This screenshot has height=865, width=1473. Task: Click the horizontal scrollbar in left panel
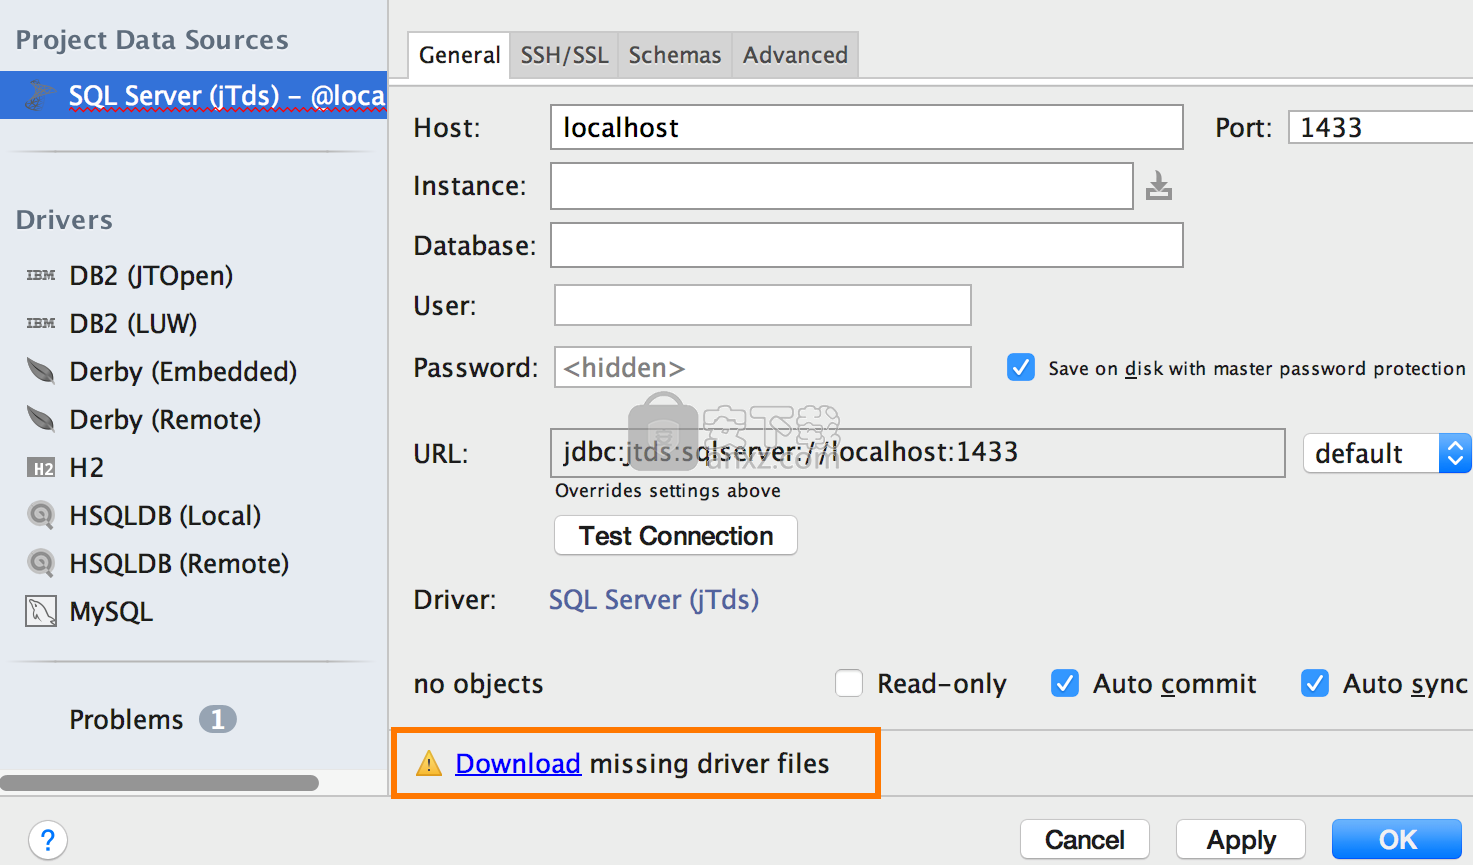160,783
